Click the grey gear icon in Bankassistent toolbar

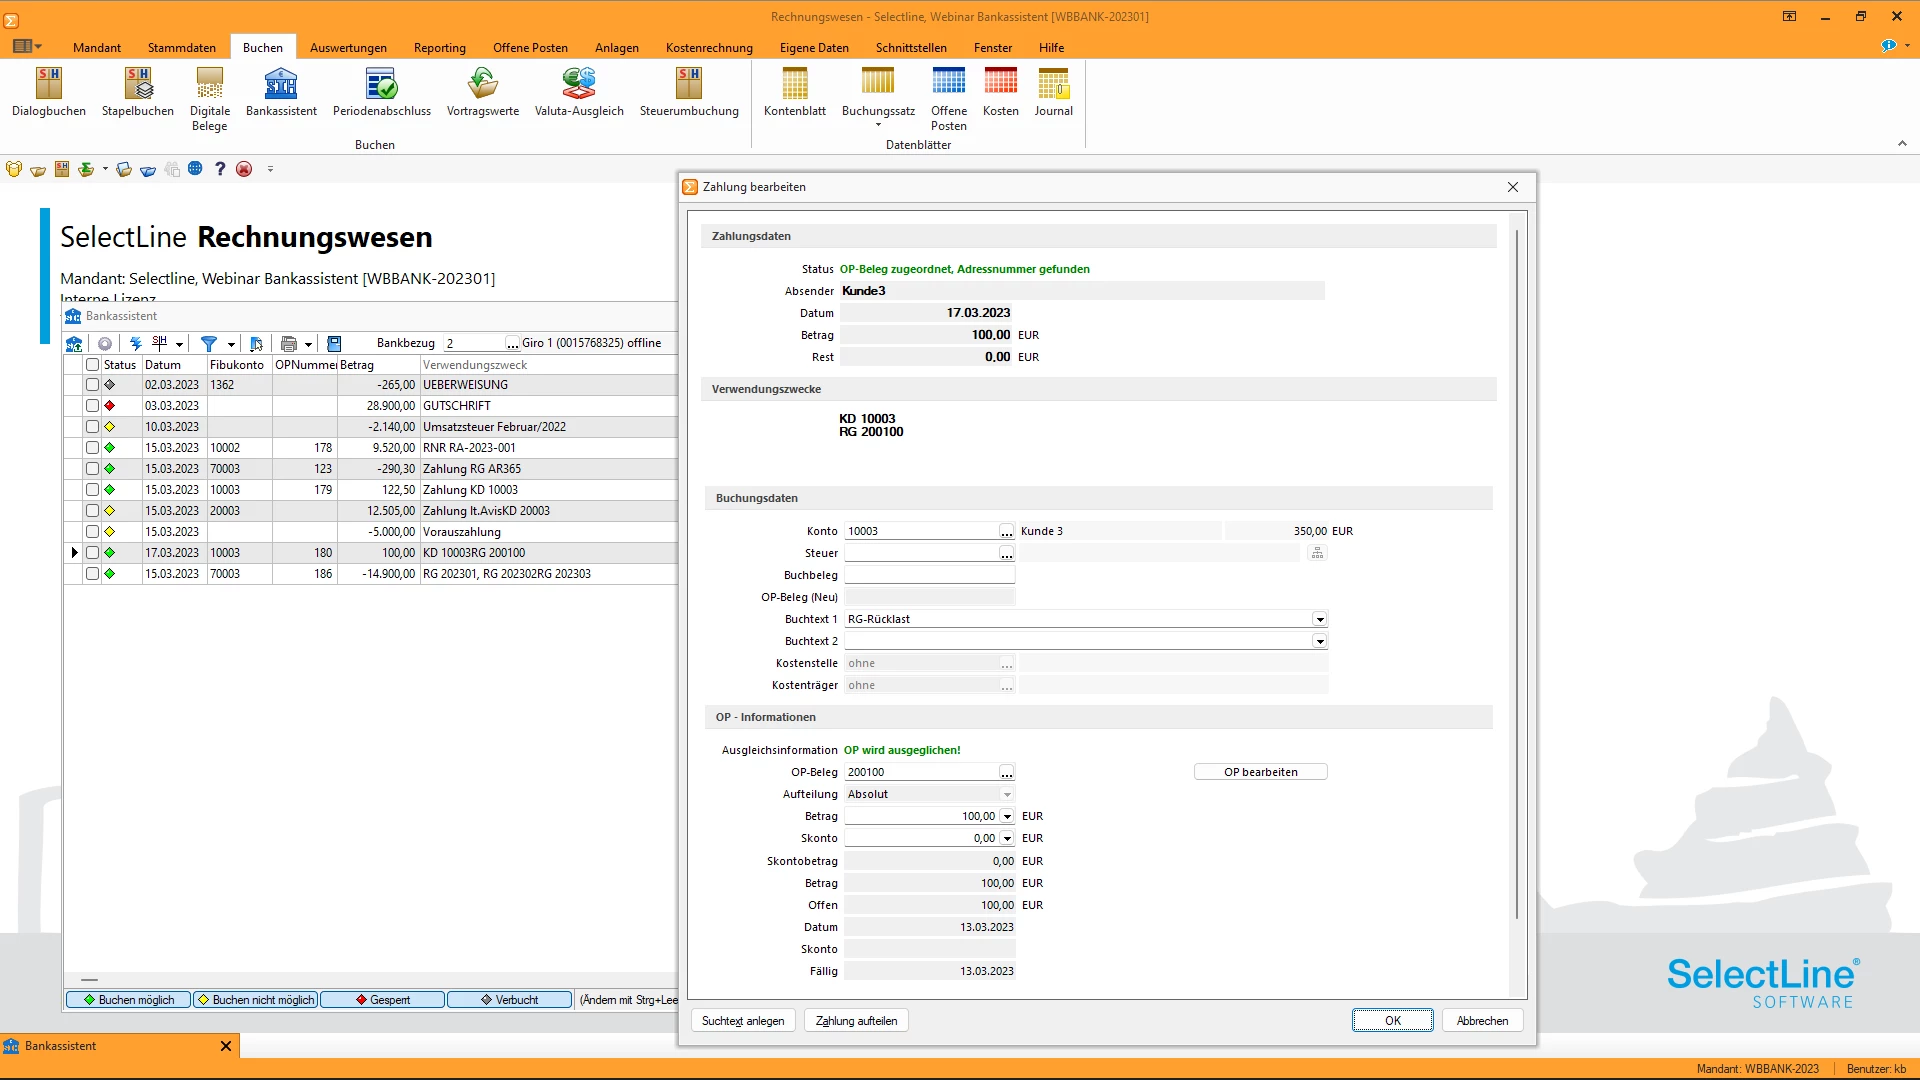coord(104,343)
